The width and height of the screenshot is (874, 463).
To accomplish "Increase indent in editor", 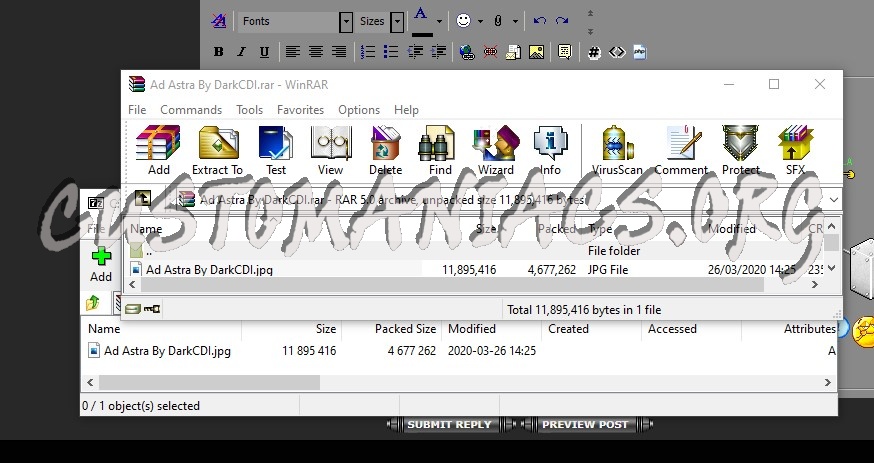I will click(439, 52).
